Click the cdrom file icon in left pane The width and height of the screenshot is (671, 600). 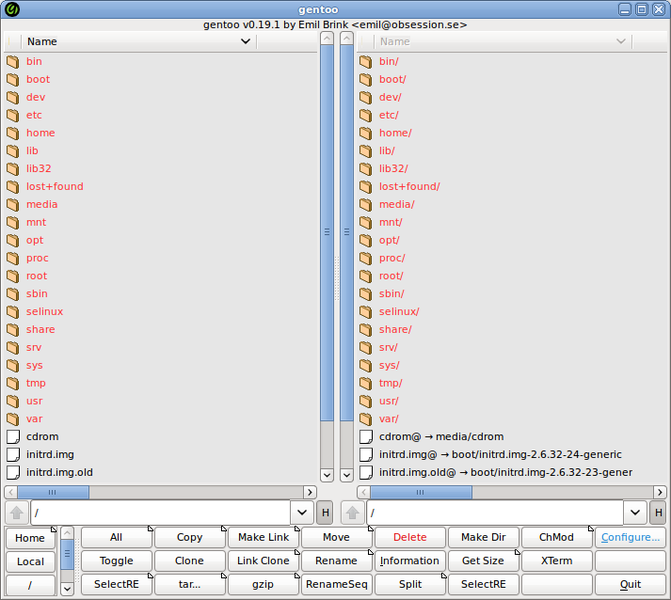13,437
